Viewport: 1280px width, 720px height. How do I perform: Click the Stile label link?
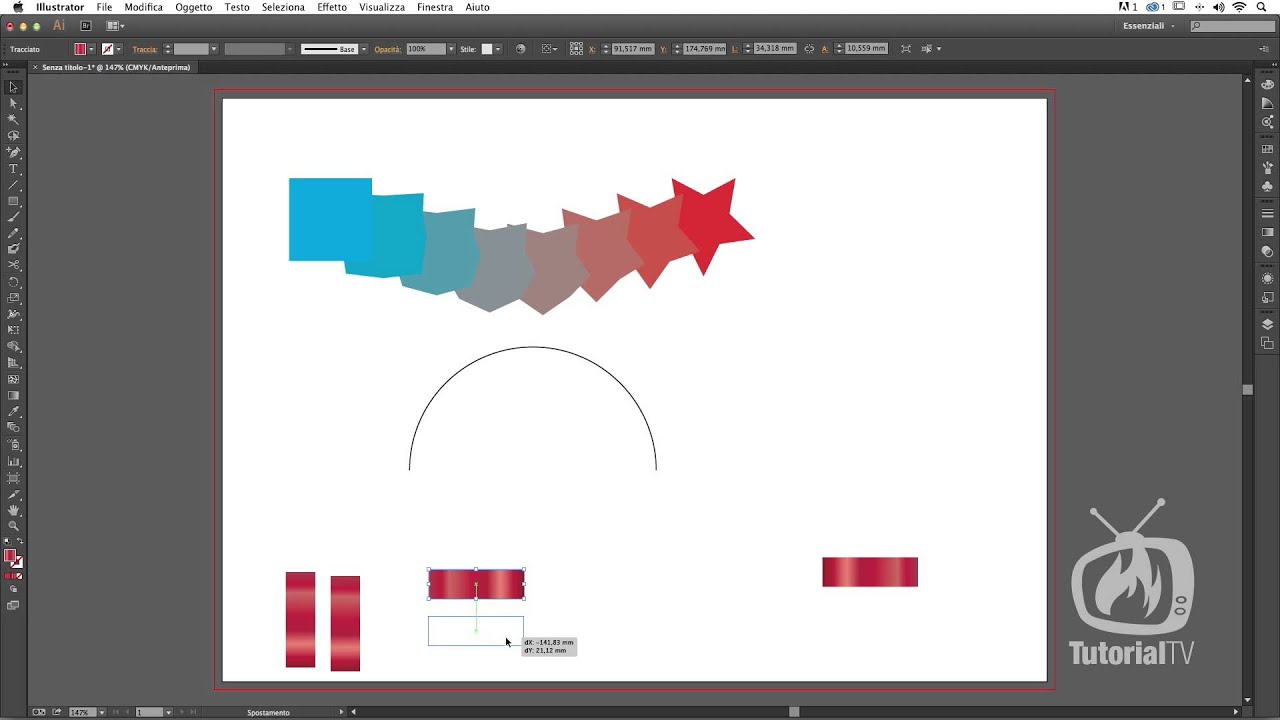click(x=468, y=48)
